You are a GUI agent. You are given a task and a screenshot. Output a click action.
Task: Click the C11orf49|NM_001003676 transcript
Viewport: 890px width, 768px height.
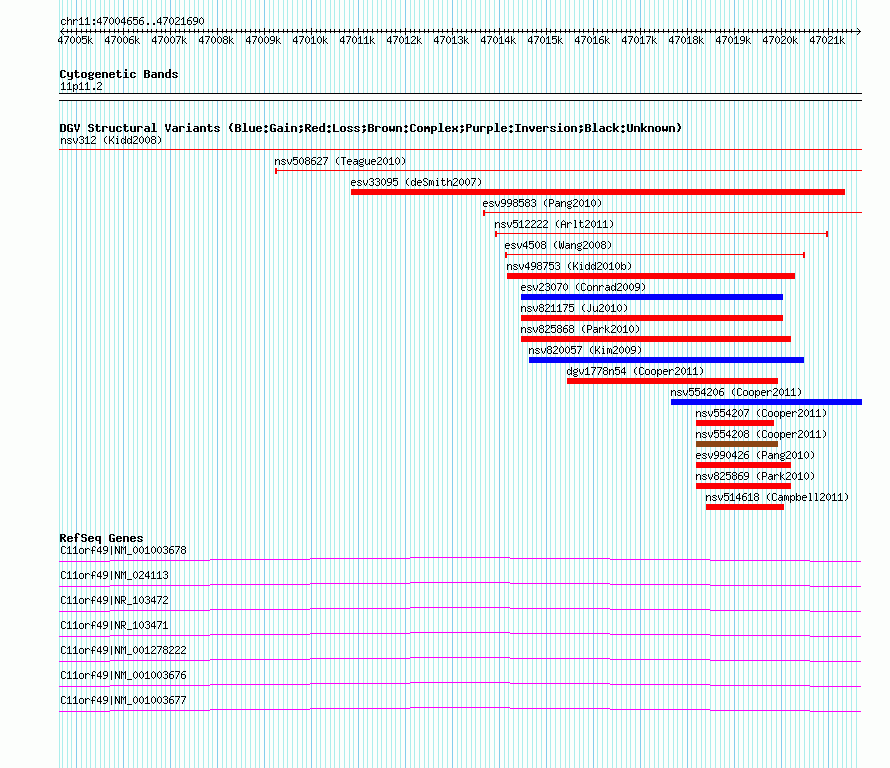pos(123,675)
